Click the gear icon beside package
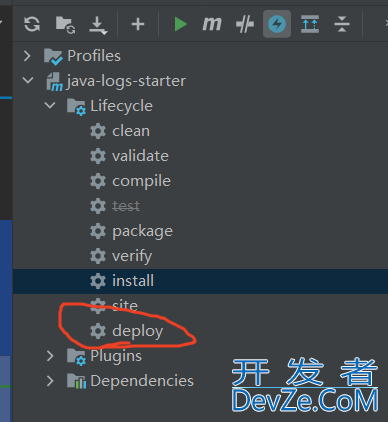The image size is (388, 422). tap(98, 231)
